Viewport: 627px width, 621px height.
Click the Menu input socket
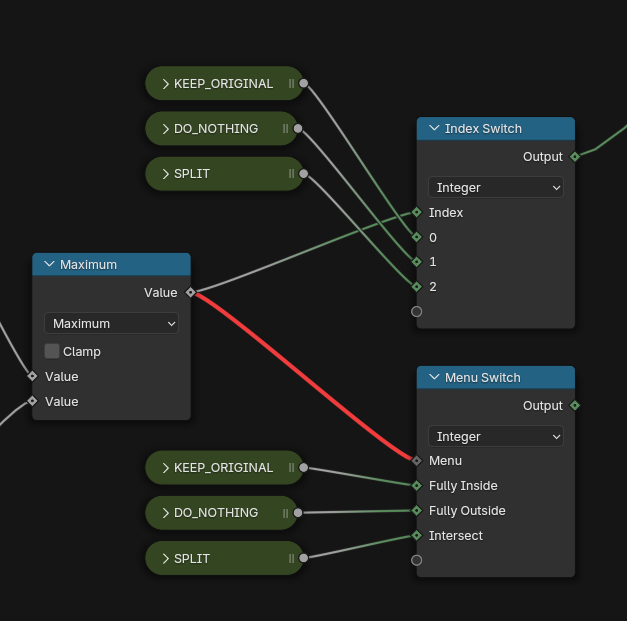coord(417,461)
